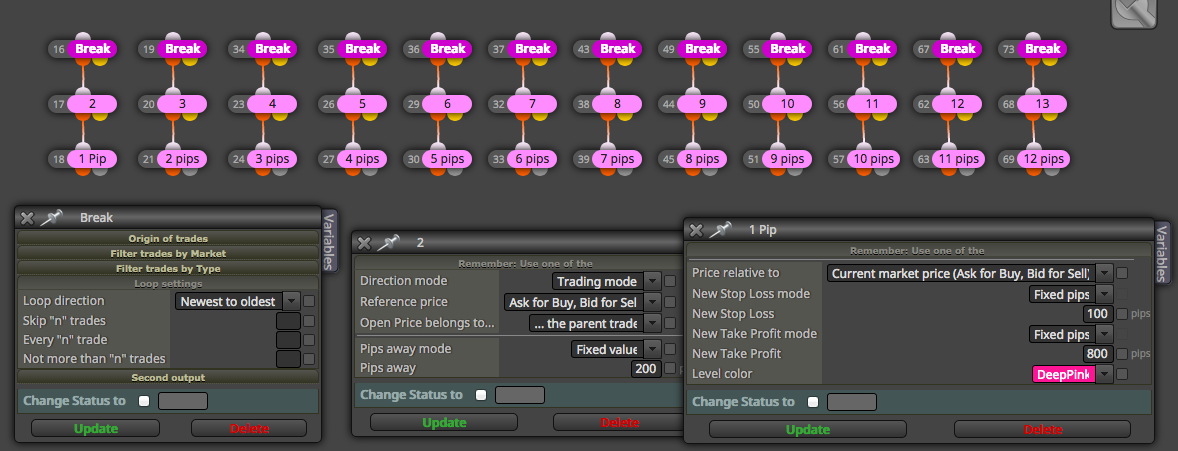The height and width of the screenshot is (451, 1178).
Task: Select the 2 pips node
Action: [183, 159]
